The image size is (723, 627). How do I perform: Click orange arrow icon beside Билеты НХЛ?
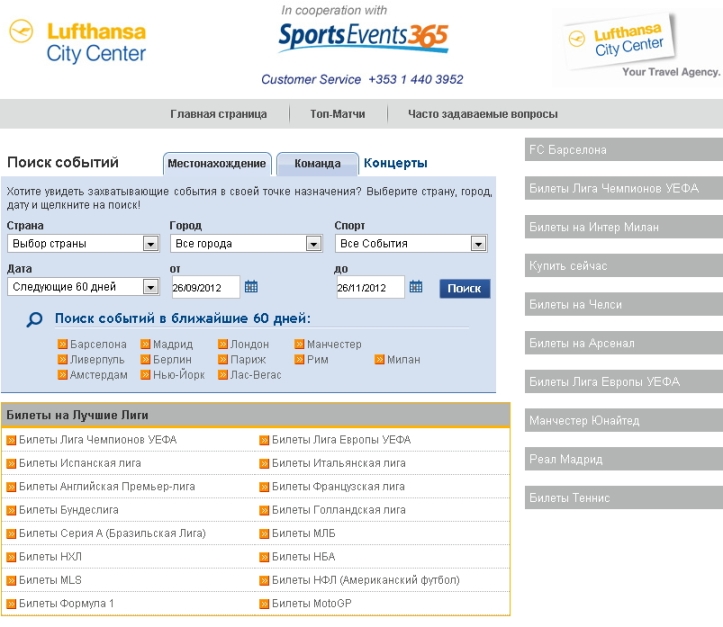click(11, 557)
